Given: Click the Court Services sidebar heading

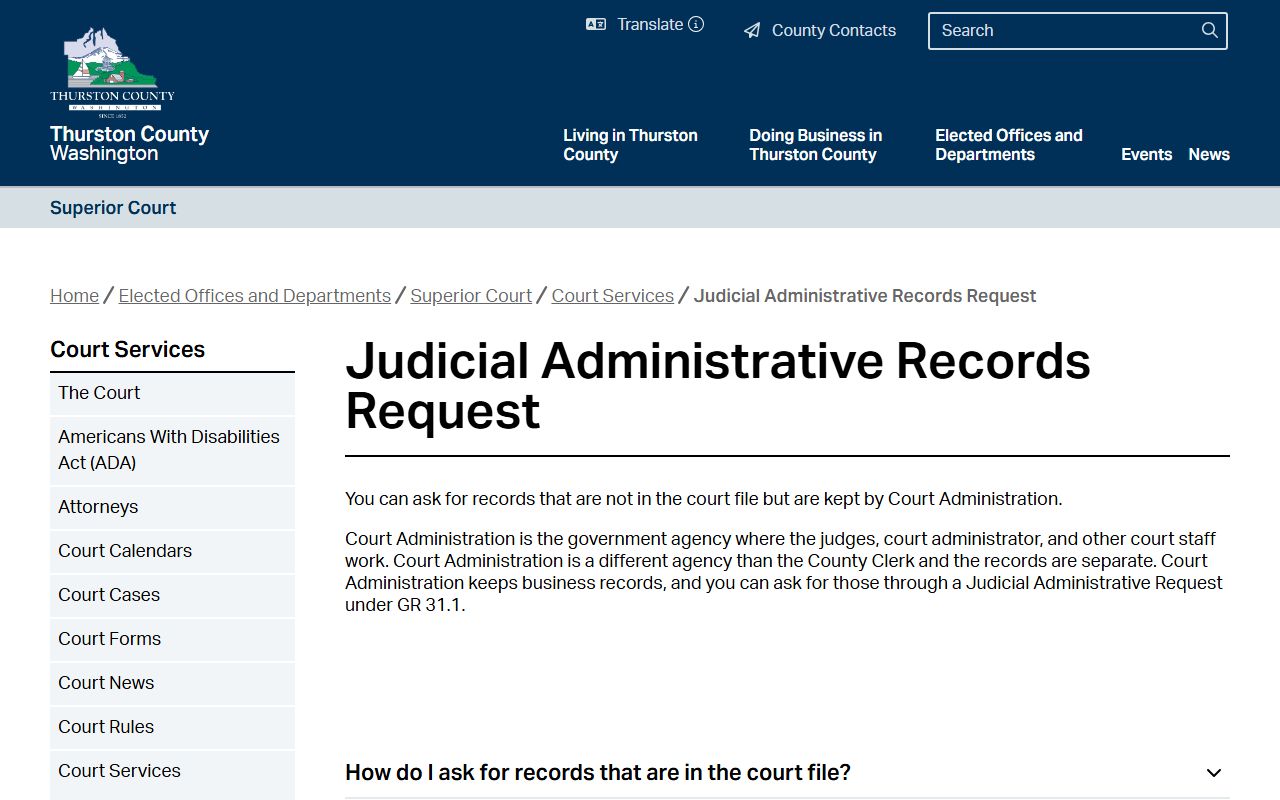Looking at the screenshot, I should (128, 349).
